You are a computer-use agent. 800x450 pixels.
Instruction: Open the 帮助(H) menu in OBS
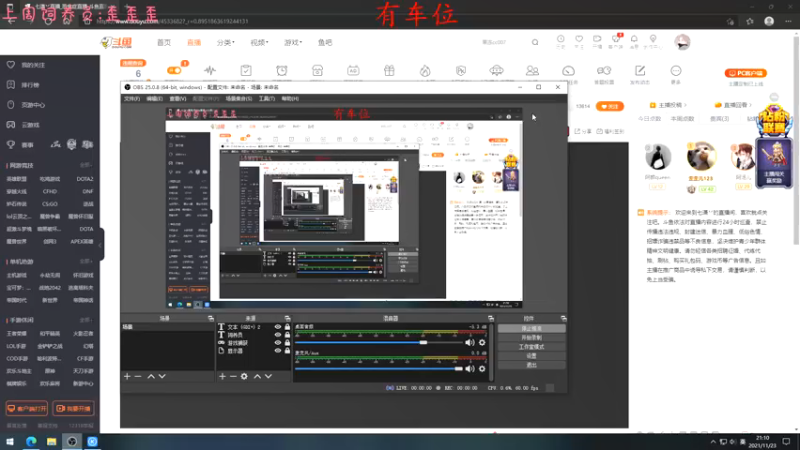click(290, 98)
